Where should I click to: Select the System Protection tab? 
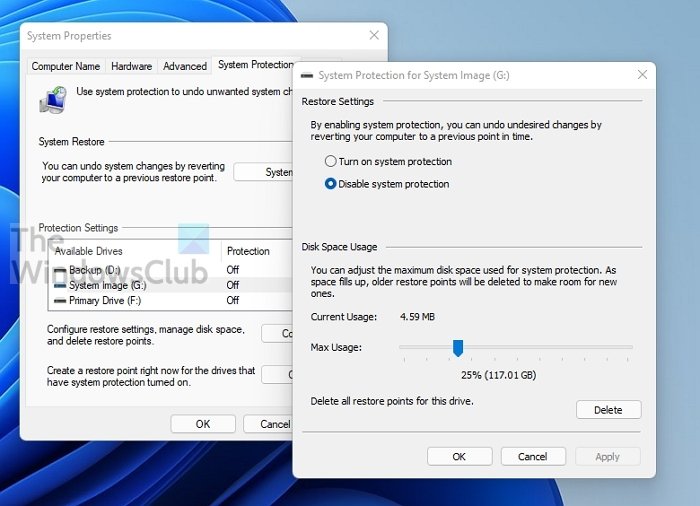[254, 65]
